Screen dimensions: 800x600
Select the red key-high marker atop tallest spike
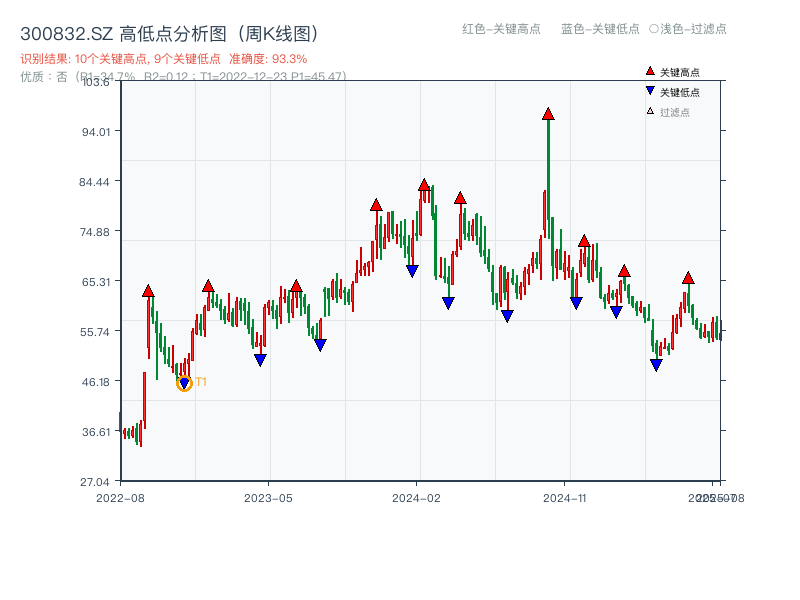[548, 114]
